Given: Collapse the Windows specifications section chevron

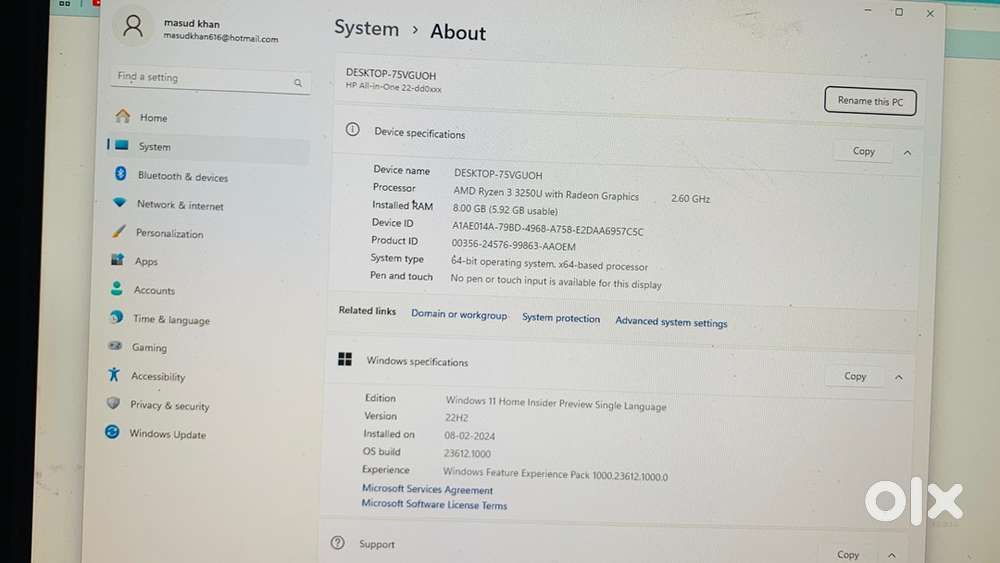Looking at the screenshot, I should pos(899,377).
